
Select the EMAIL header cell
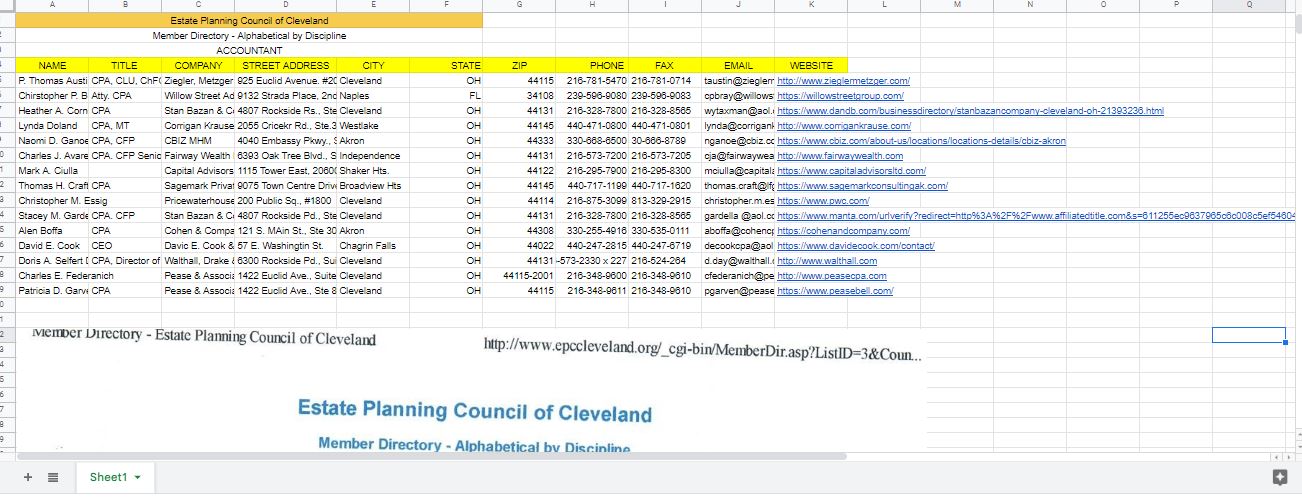[738, 65]
